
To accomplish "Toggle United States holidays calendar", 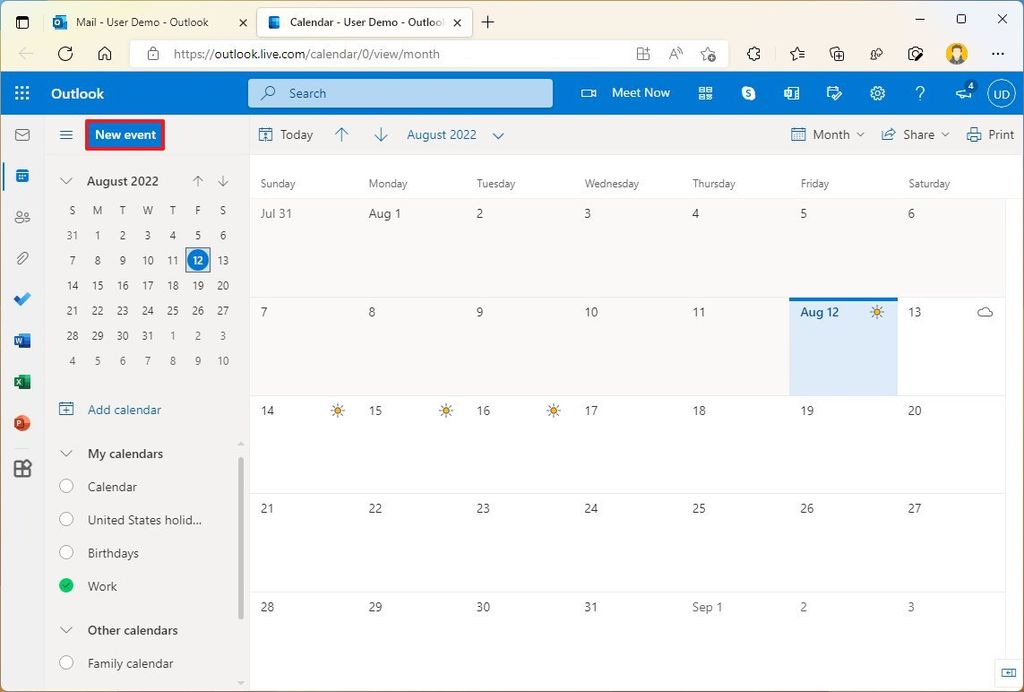I will (x=66, y=520).
